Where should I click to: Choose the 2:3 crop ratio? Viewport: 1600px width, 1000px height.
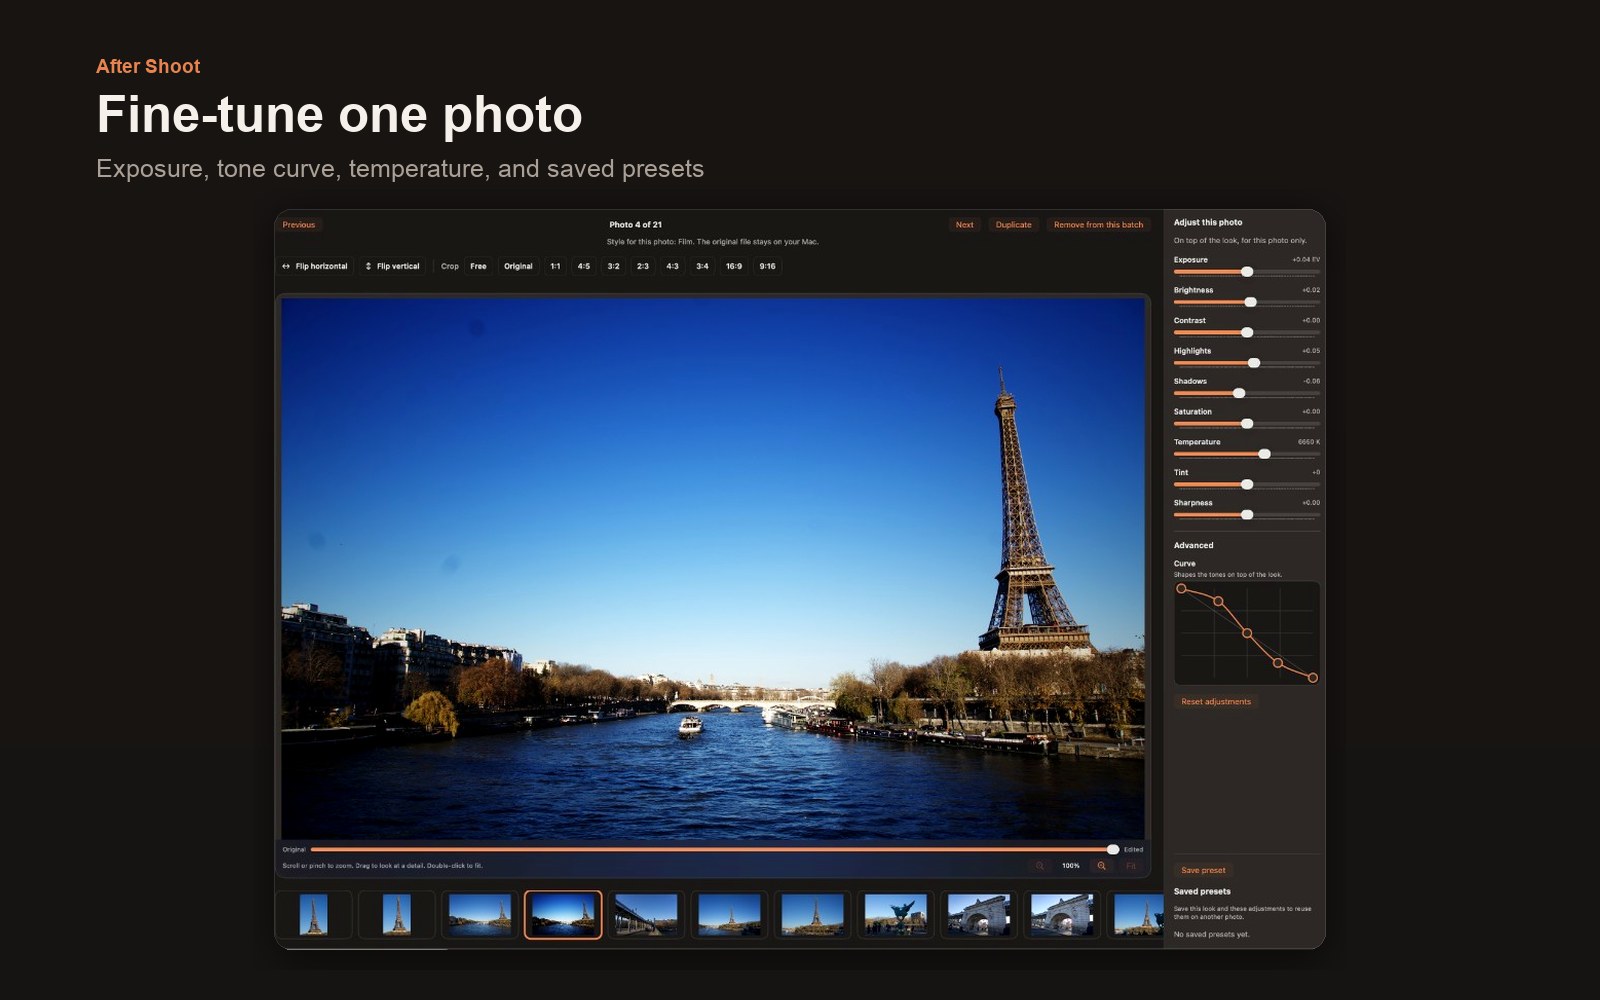point(643,266)
